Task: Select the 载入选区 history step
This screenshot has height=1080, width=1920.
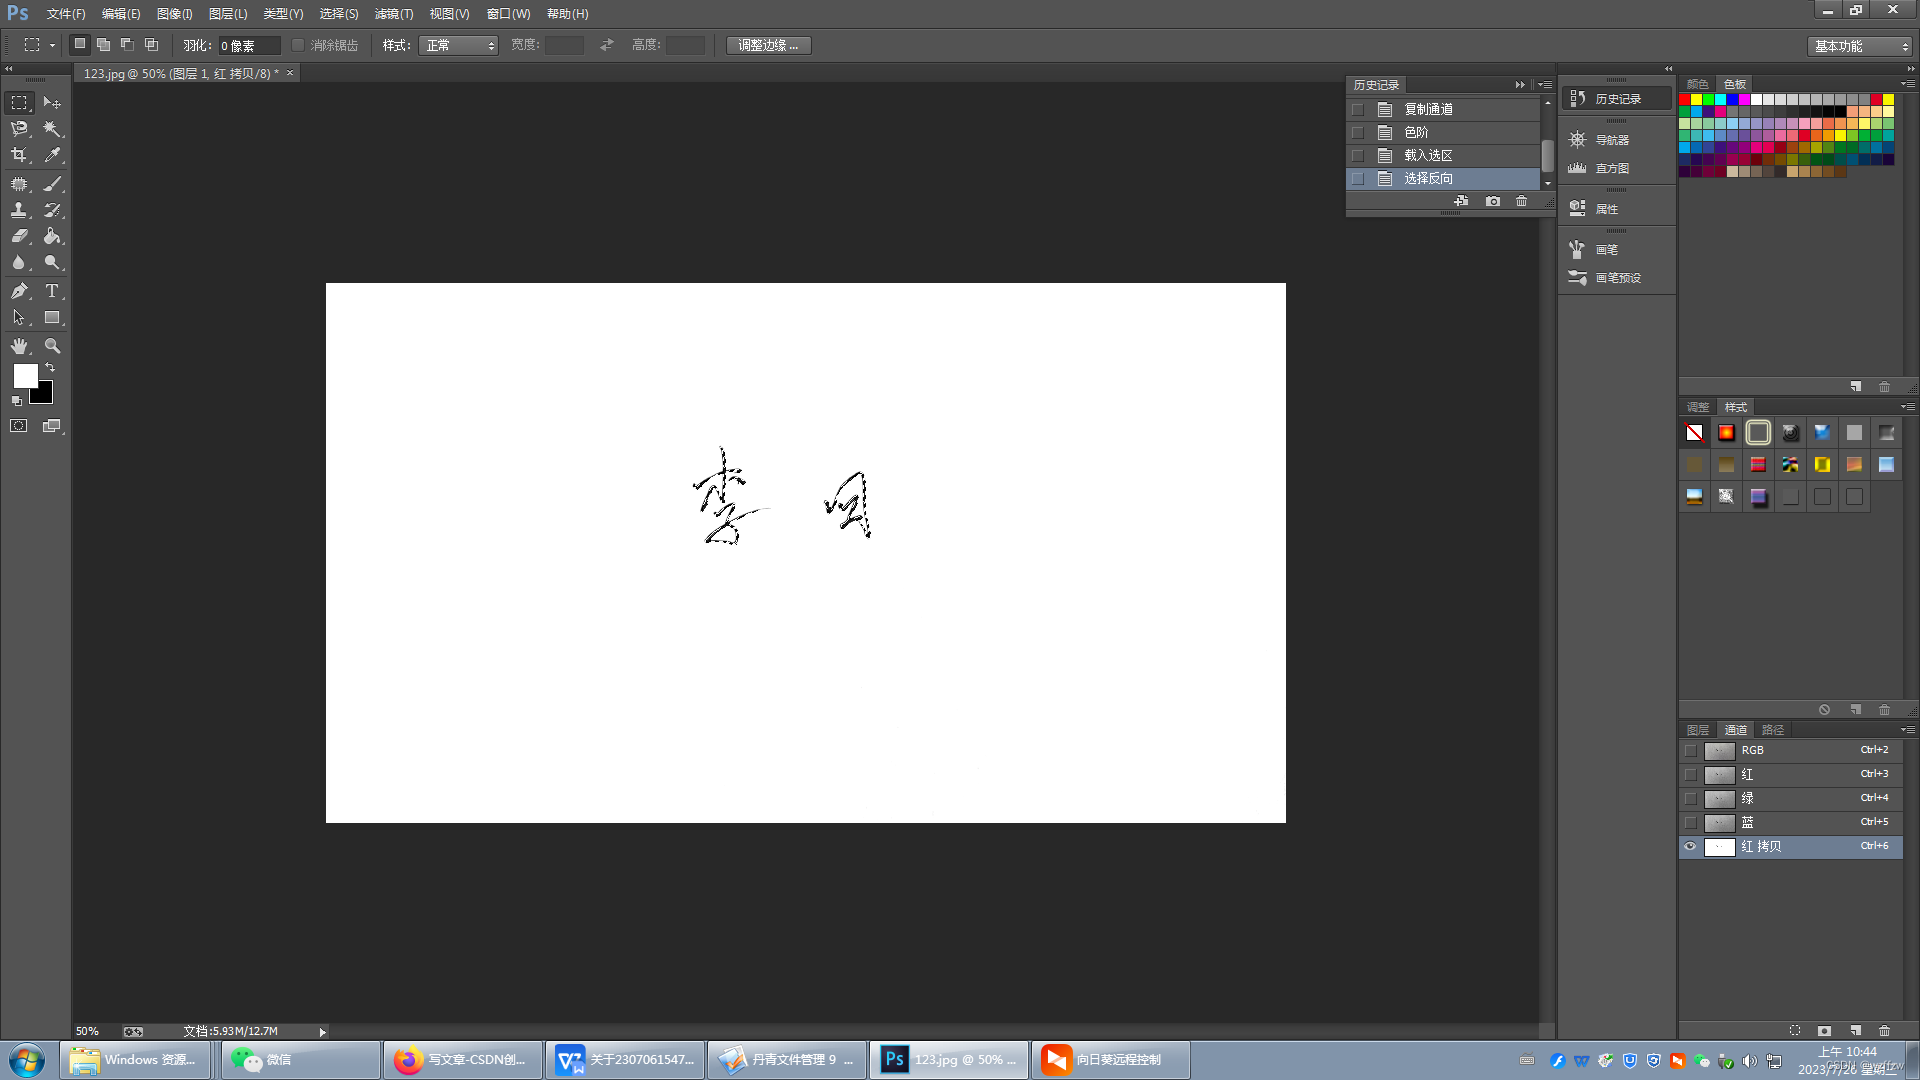Action: point(1428,155)
